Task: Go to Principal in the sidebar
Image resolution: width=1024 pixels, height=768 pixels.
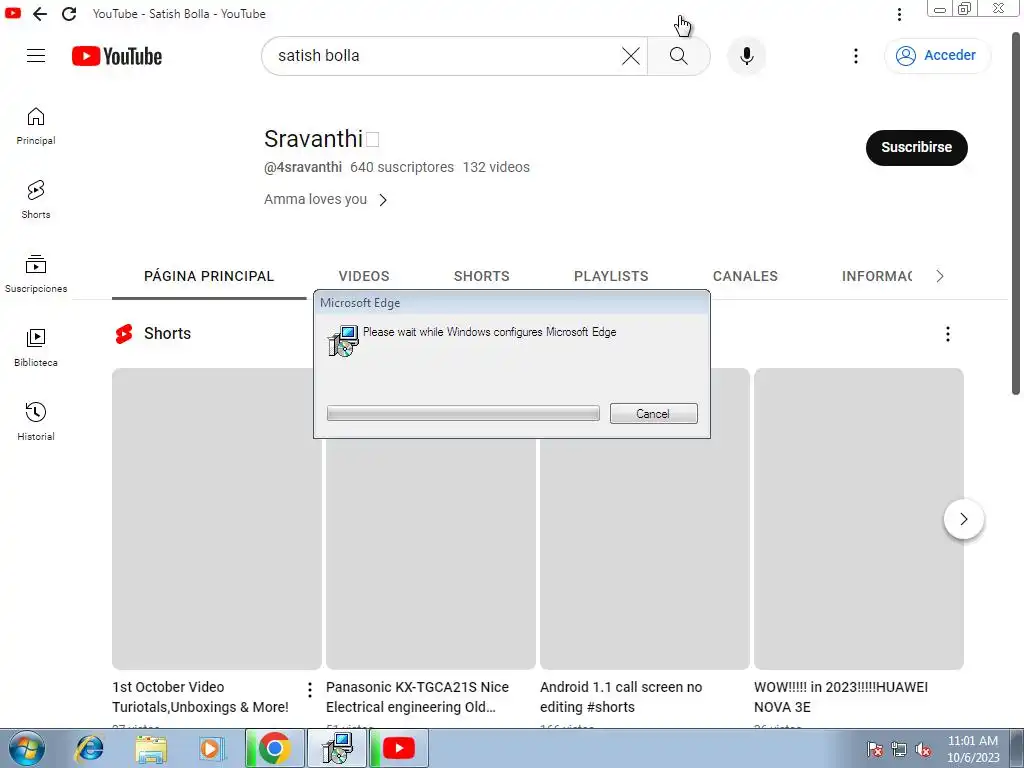Action: [36, 126]
